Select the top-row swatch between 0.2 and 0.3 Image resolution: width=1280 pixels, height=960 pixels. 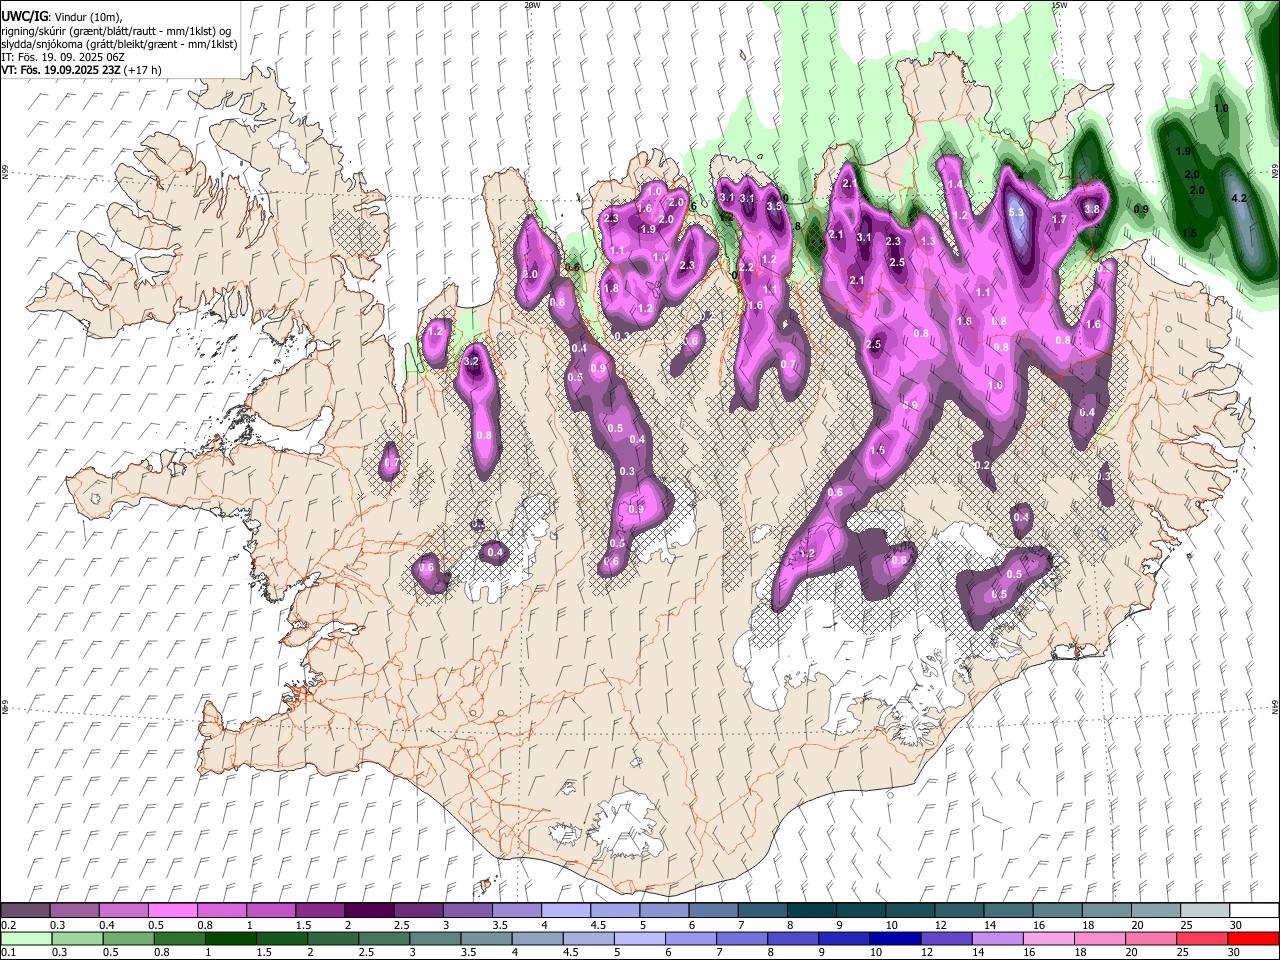click(25, 911)
